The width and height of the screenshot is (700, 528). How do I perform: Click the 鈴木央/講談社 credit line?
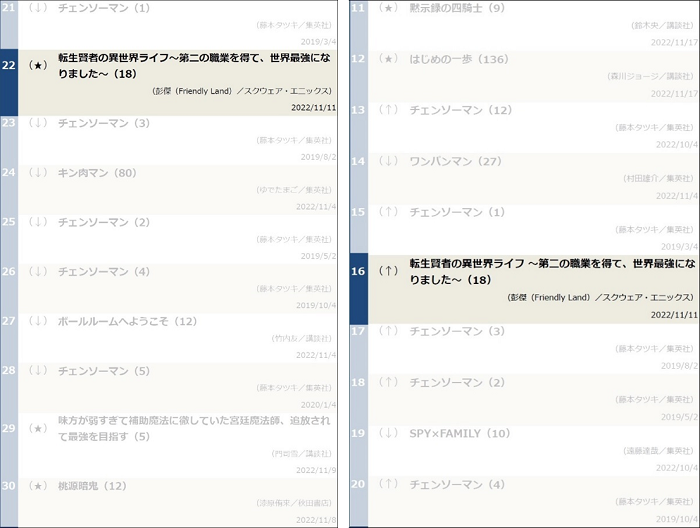(662, 25)
